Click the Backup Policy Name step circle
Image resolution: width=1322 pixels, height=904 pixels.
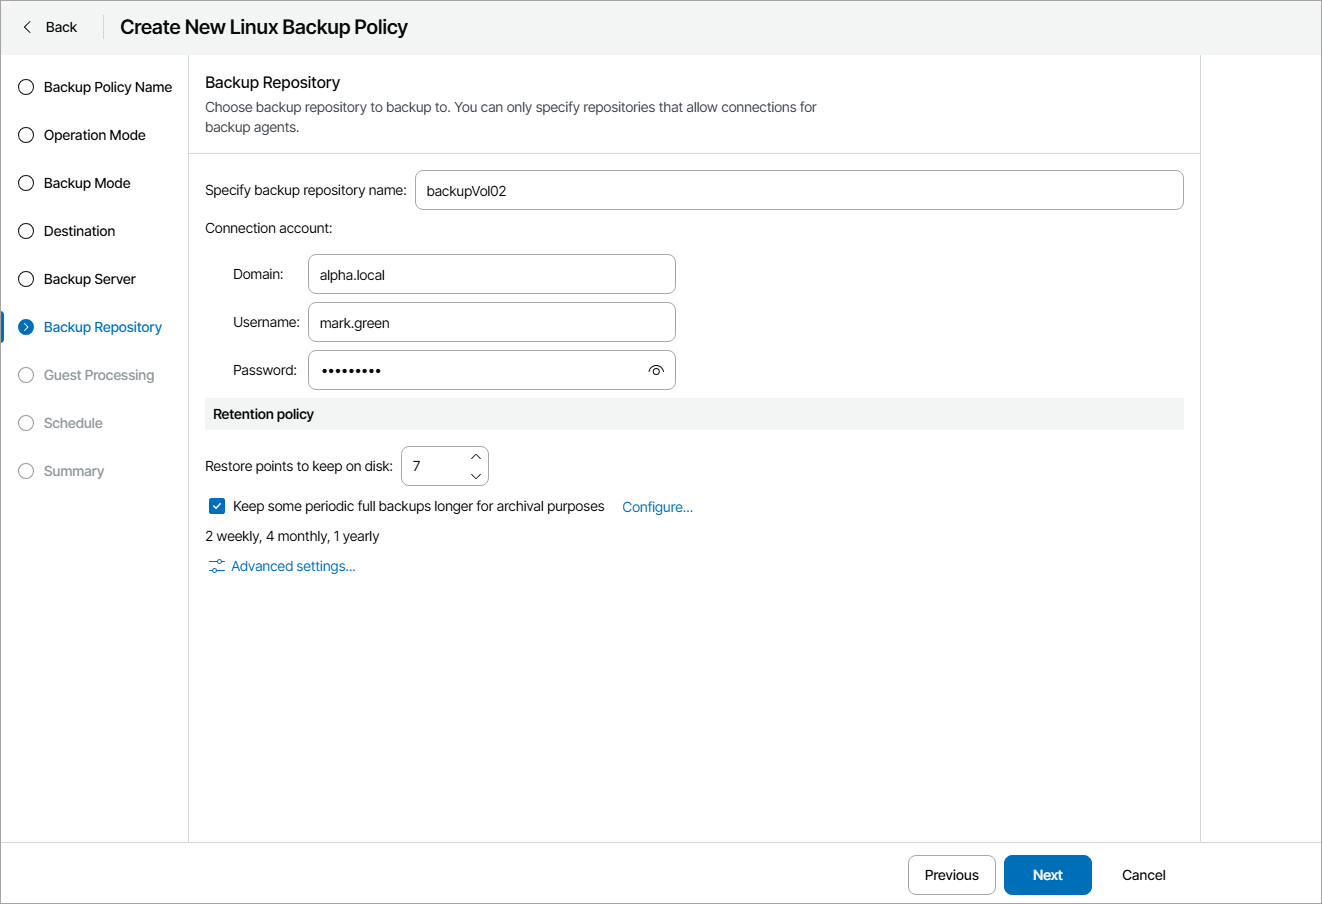click(26, 87)
